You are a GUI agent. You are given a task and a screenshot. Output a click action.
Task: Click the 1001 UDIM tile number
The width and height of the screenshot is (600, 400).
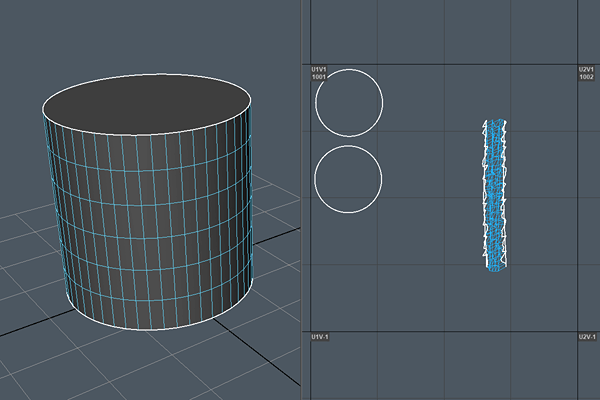tap(320, 77)
